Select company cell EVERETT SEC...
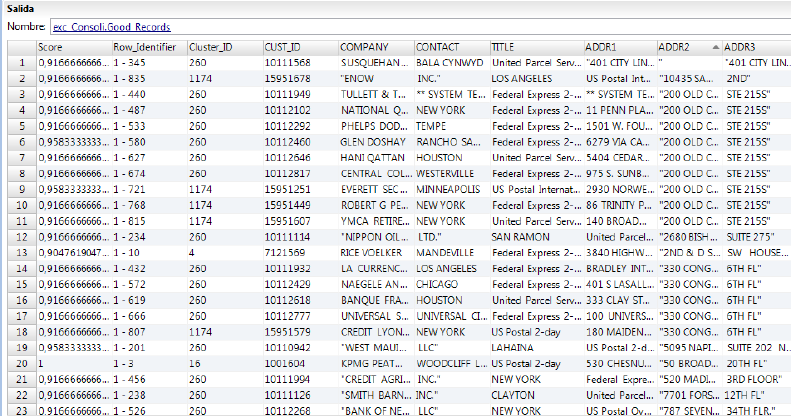Image resolution: width=791 pixels, height=416 pixels. click(x=376, y=190)
